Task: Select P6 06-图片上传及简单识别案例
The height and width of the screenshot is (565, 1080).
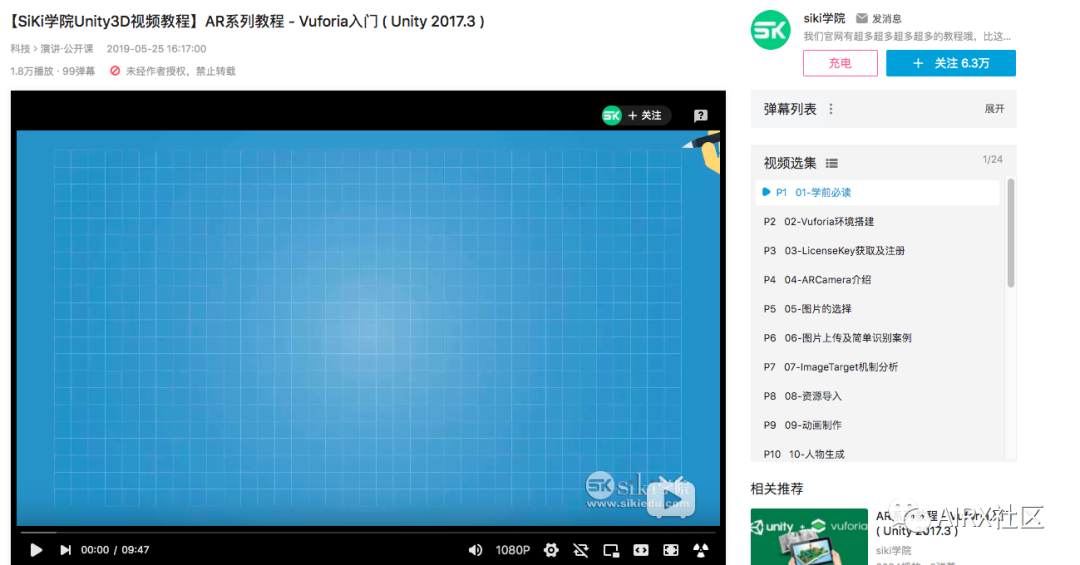Action: [x=878, y=338]
